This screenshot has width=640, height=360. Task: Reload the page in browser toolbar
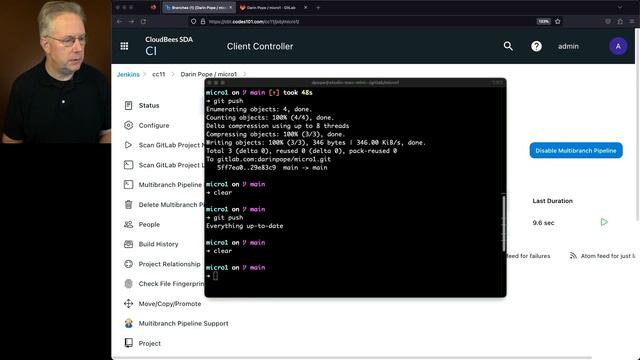143,21
